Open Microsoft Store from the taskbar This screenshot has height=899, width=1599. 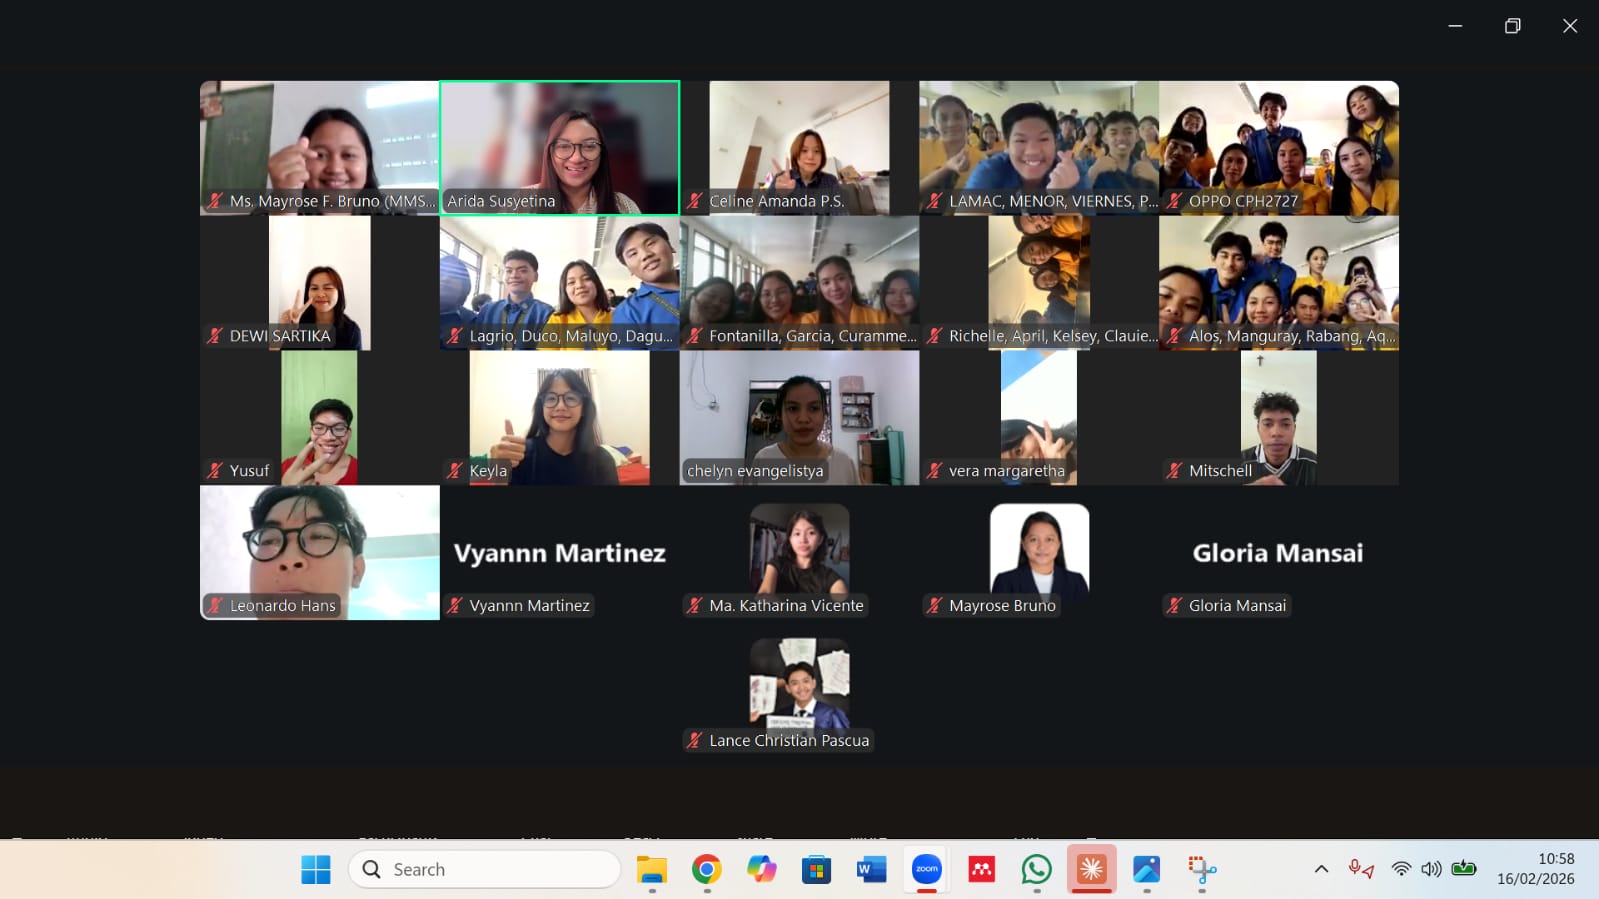[x=816, y=869]
